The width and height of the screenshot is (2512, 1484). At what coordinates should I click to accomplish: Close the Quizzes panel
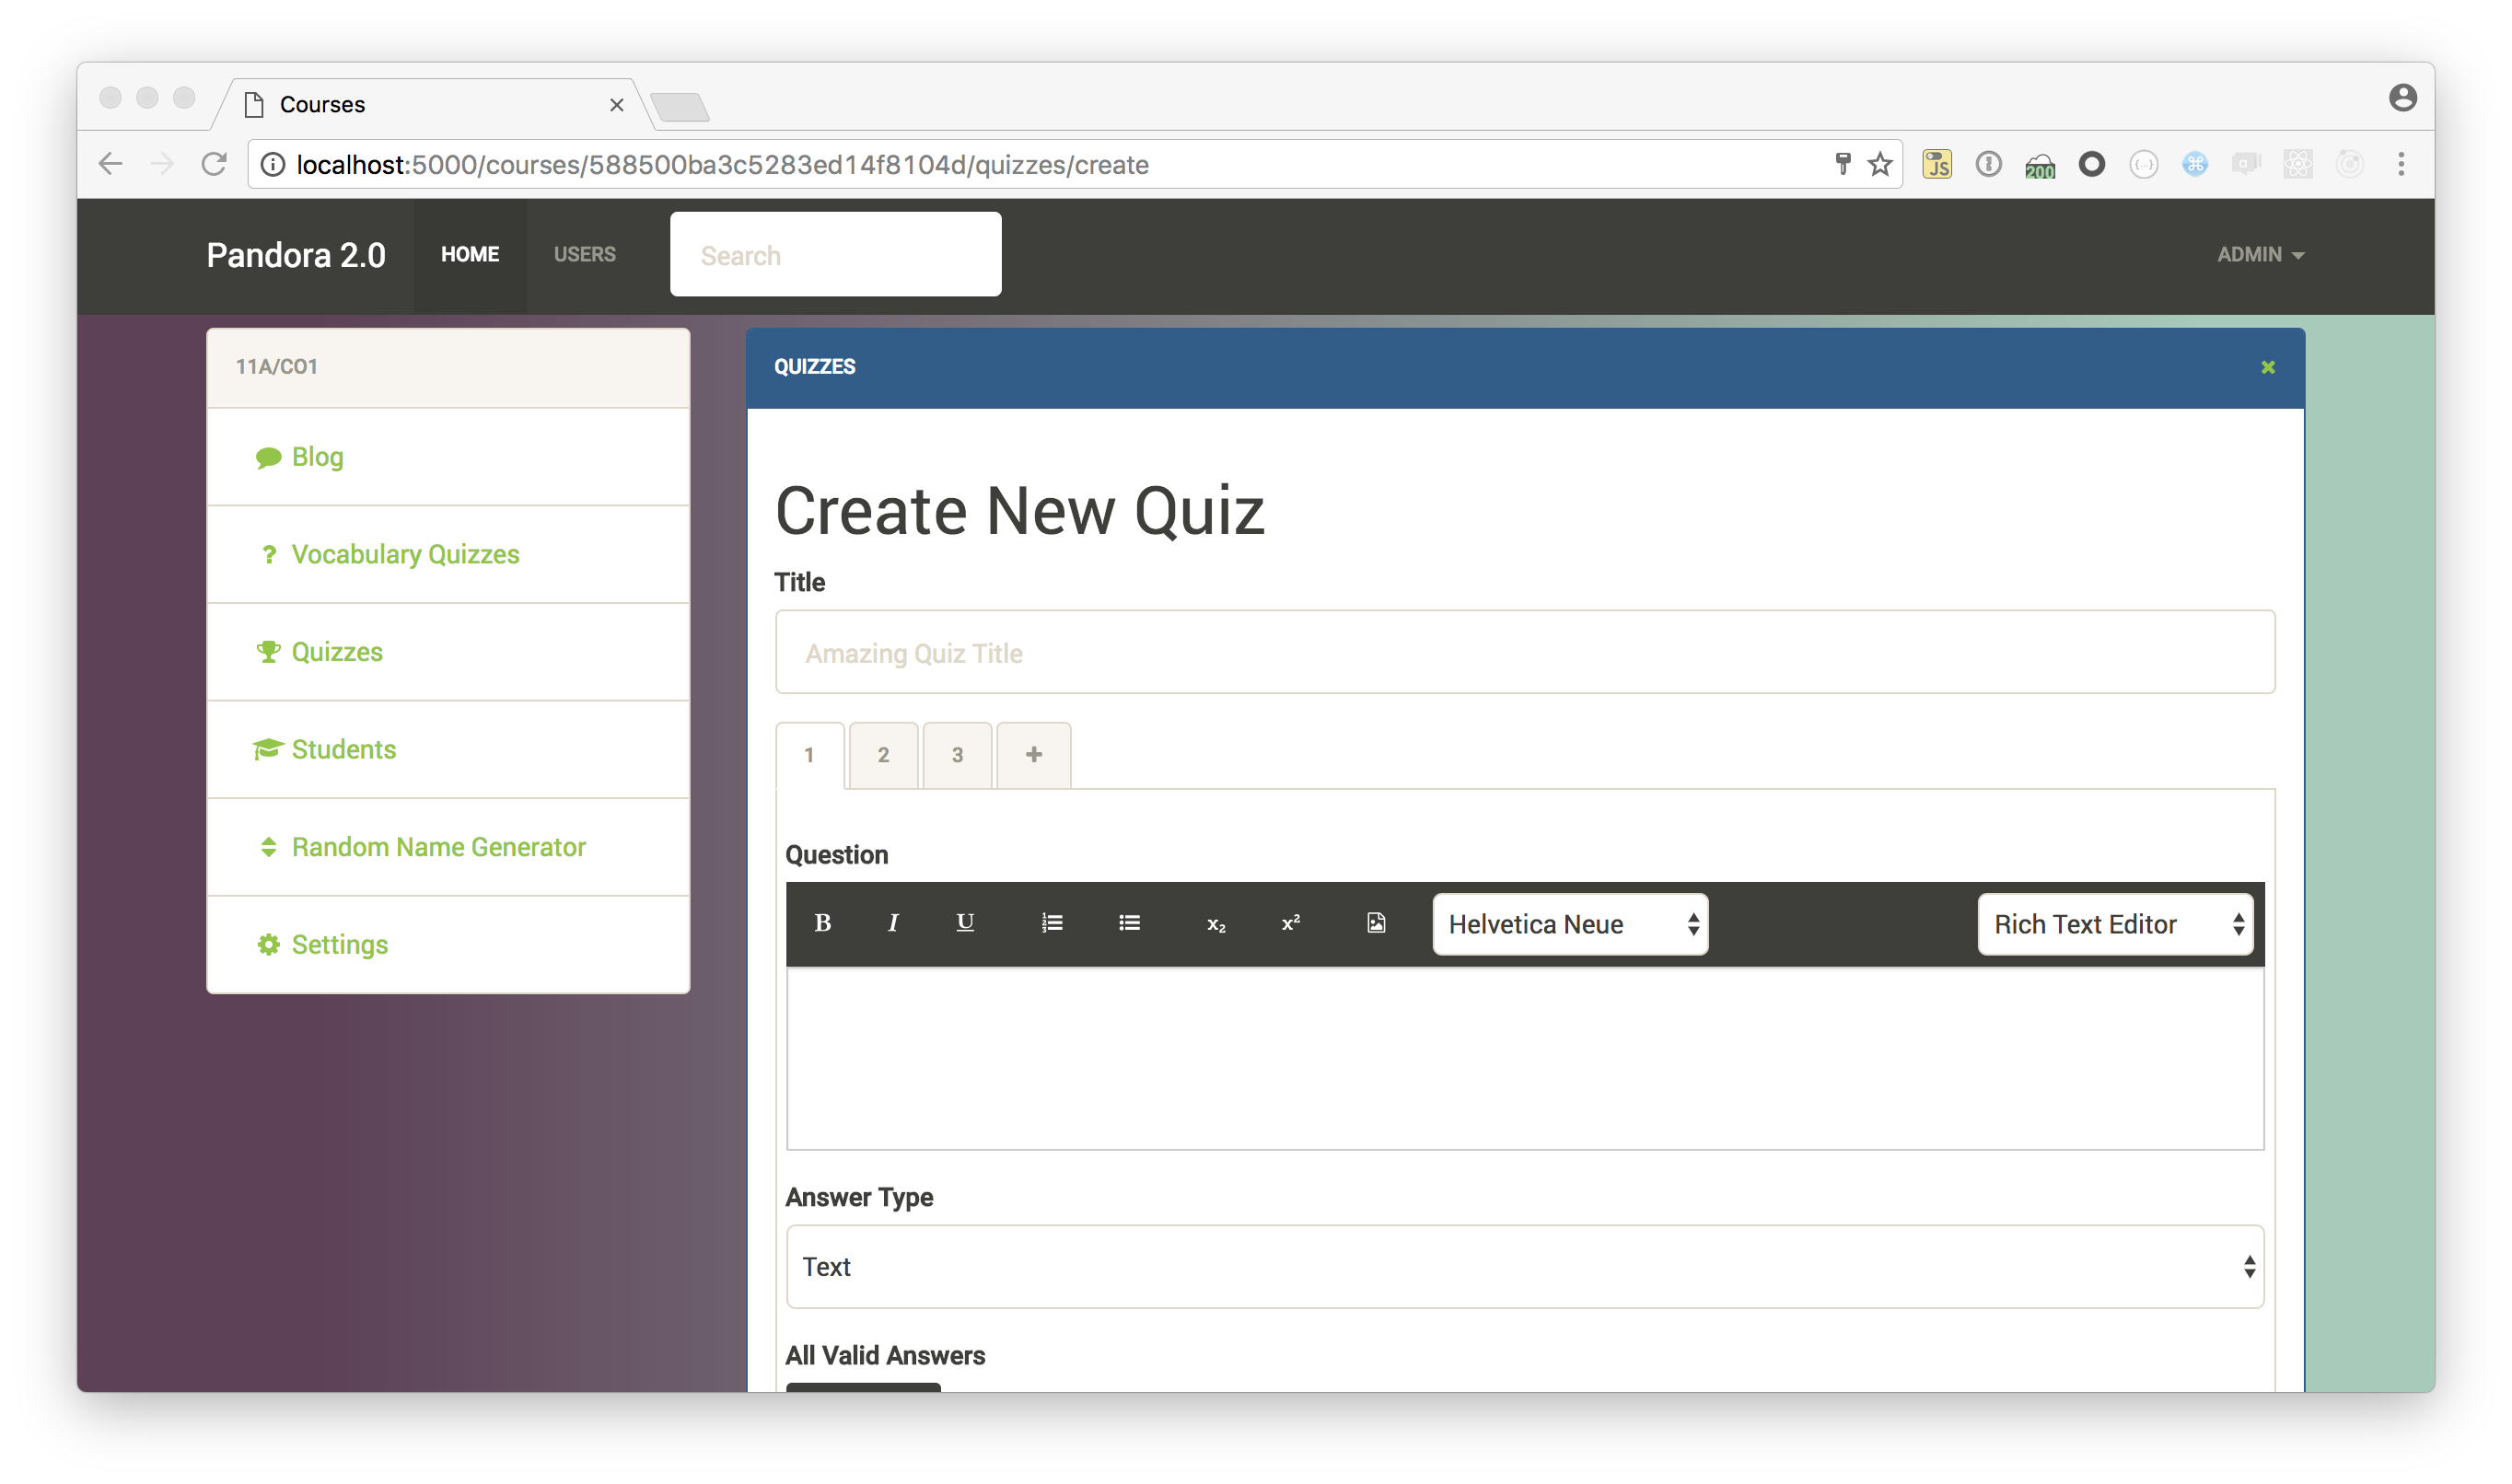[x=2268, y=367]
